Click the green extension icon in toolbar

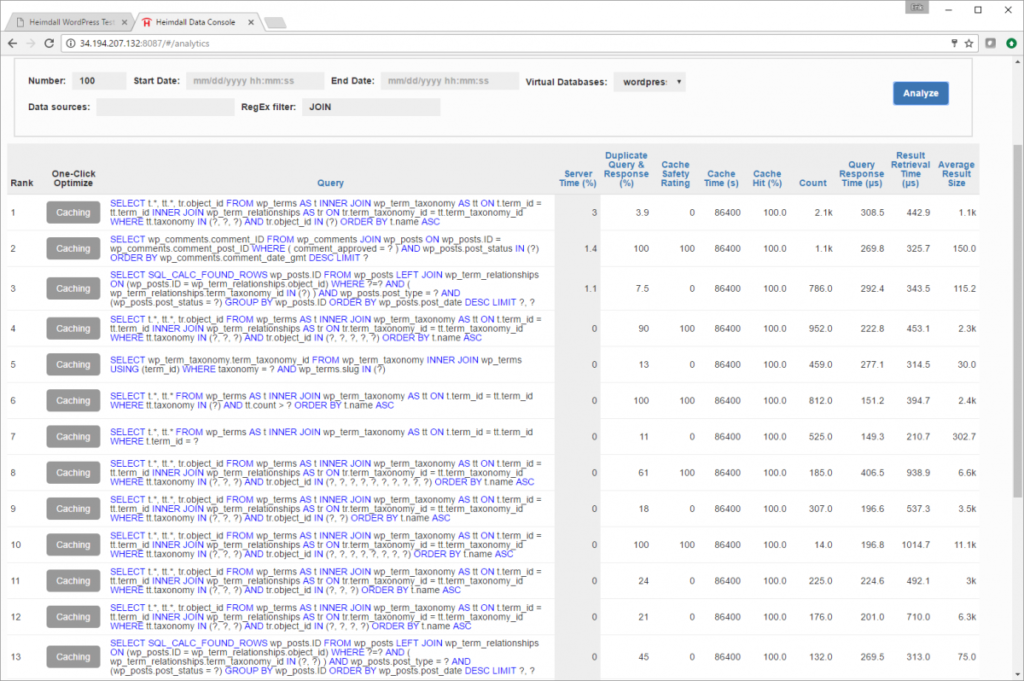coord(1011,43)
